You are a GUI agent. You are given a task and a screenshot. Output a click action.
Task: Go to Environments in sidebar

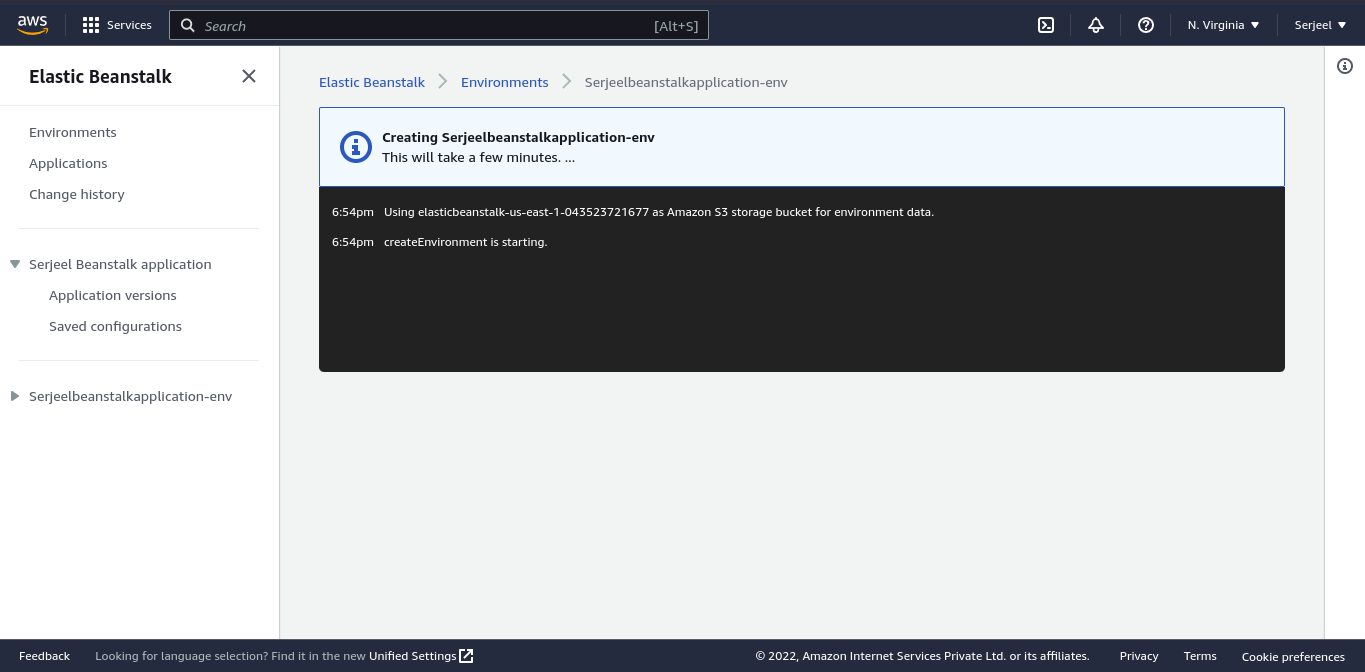coord(73,132)
